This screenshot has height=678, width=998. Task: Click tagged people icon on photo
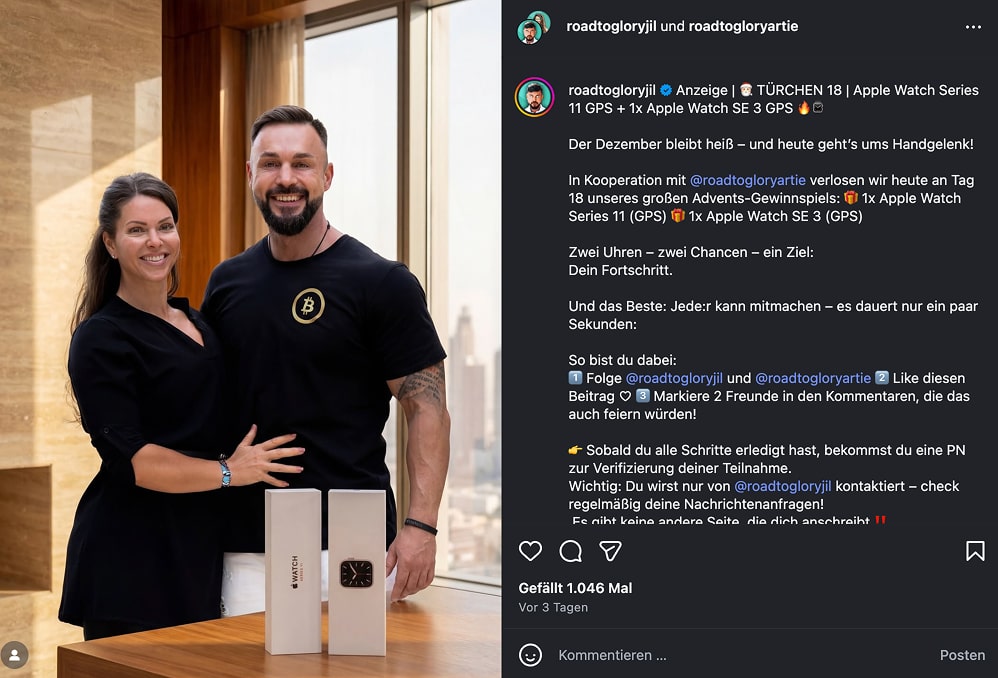coord(14,654)
